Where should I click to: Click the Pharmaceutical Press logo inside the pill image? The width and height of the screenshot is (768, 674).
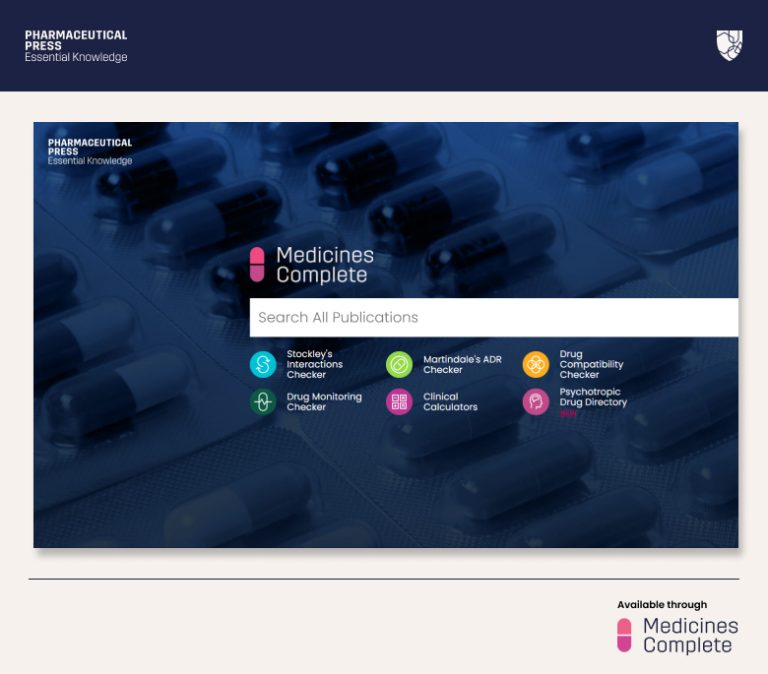pos(90,152)
